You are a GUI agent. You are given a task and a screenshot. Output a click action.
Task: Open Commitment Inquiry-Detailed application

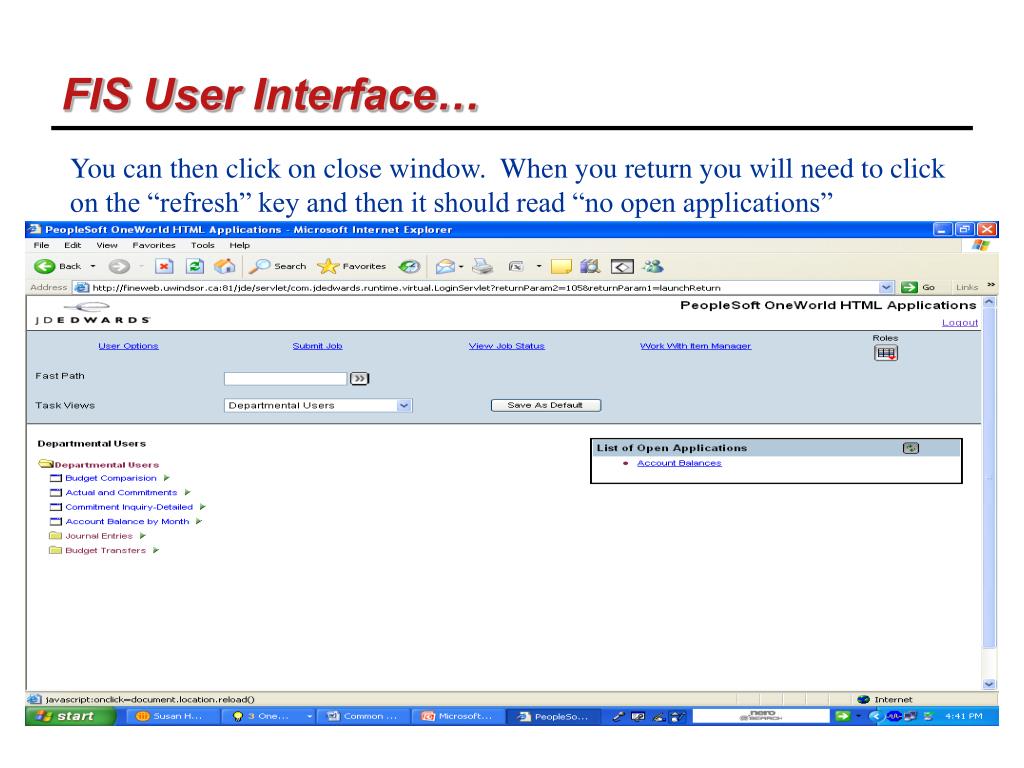[x=129, y=507]
